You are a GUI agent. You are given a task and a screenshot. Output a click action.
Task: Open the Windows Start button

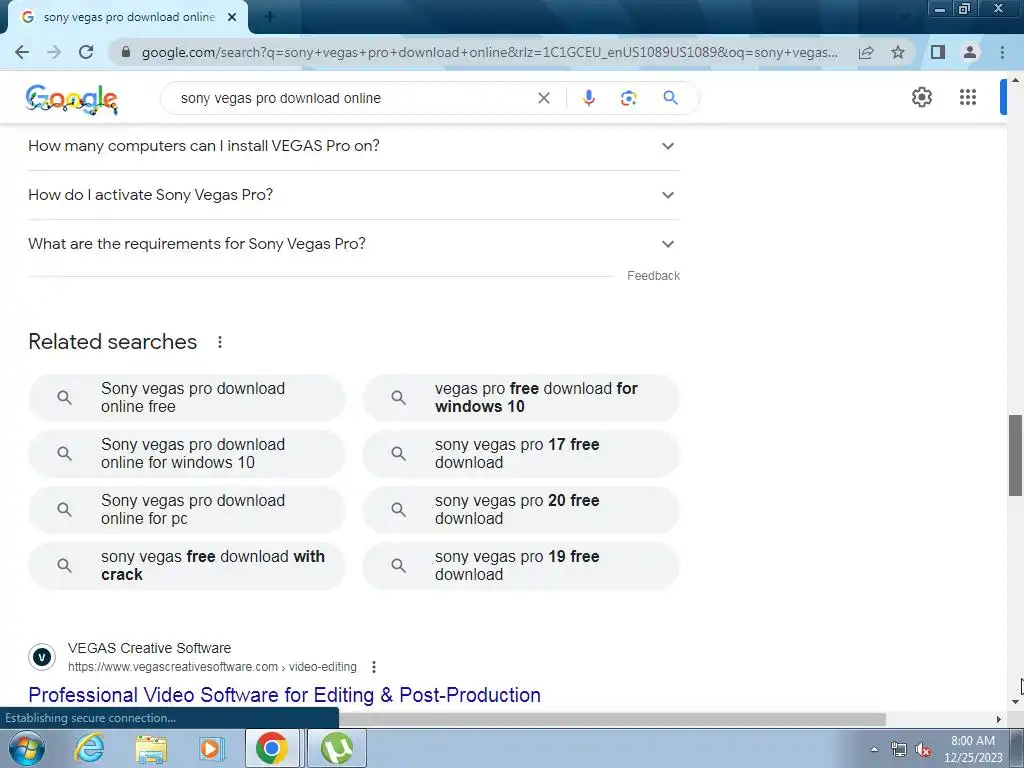pos(25,748)
